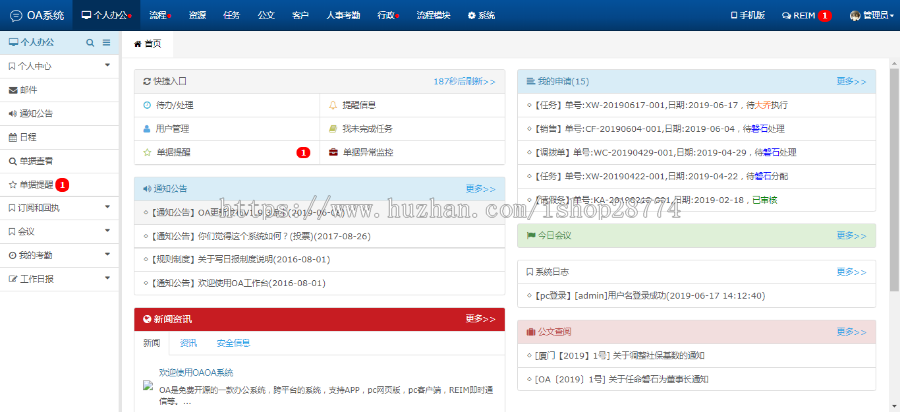The height and width of the screenshot is (412, 900).
Task: Click 更多 in 公文查阅 panel
Action: tap(851, 332)
